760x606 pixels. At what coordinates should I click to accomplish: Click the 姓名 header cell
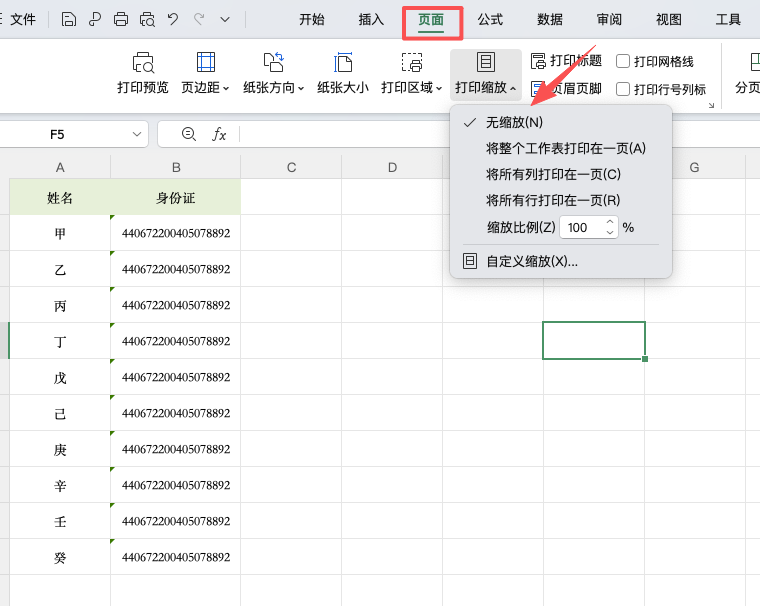pyautogui.click(x=60, y=197)
